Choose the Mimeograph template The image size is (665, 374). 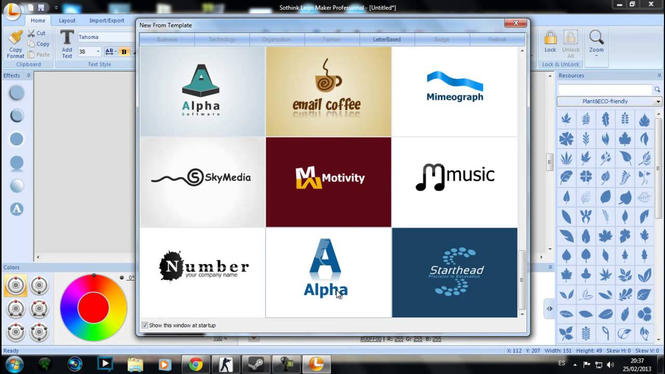coord(454,91)
